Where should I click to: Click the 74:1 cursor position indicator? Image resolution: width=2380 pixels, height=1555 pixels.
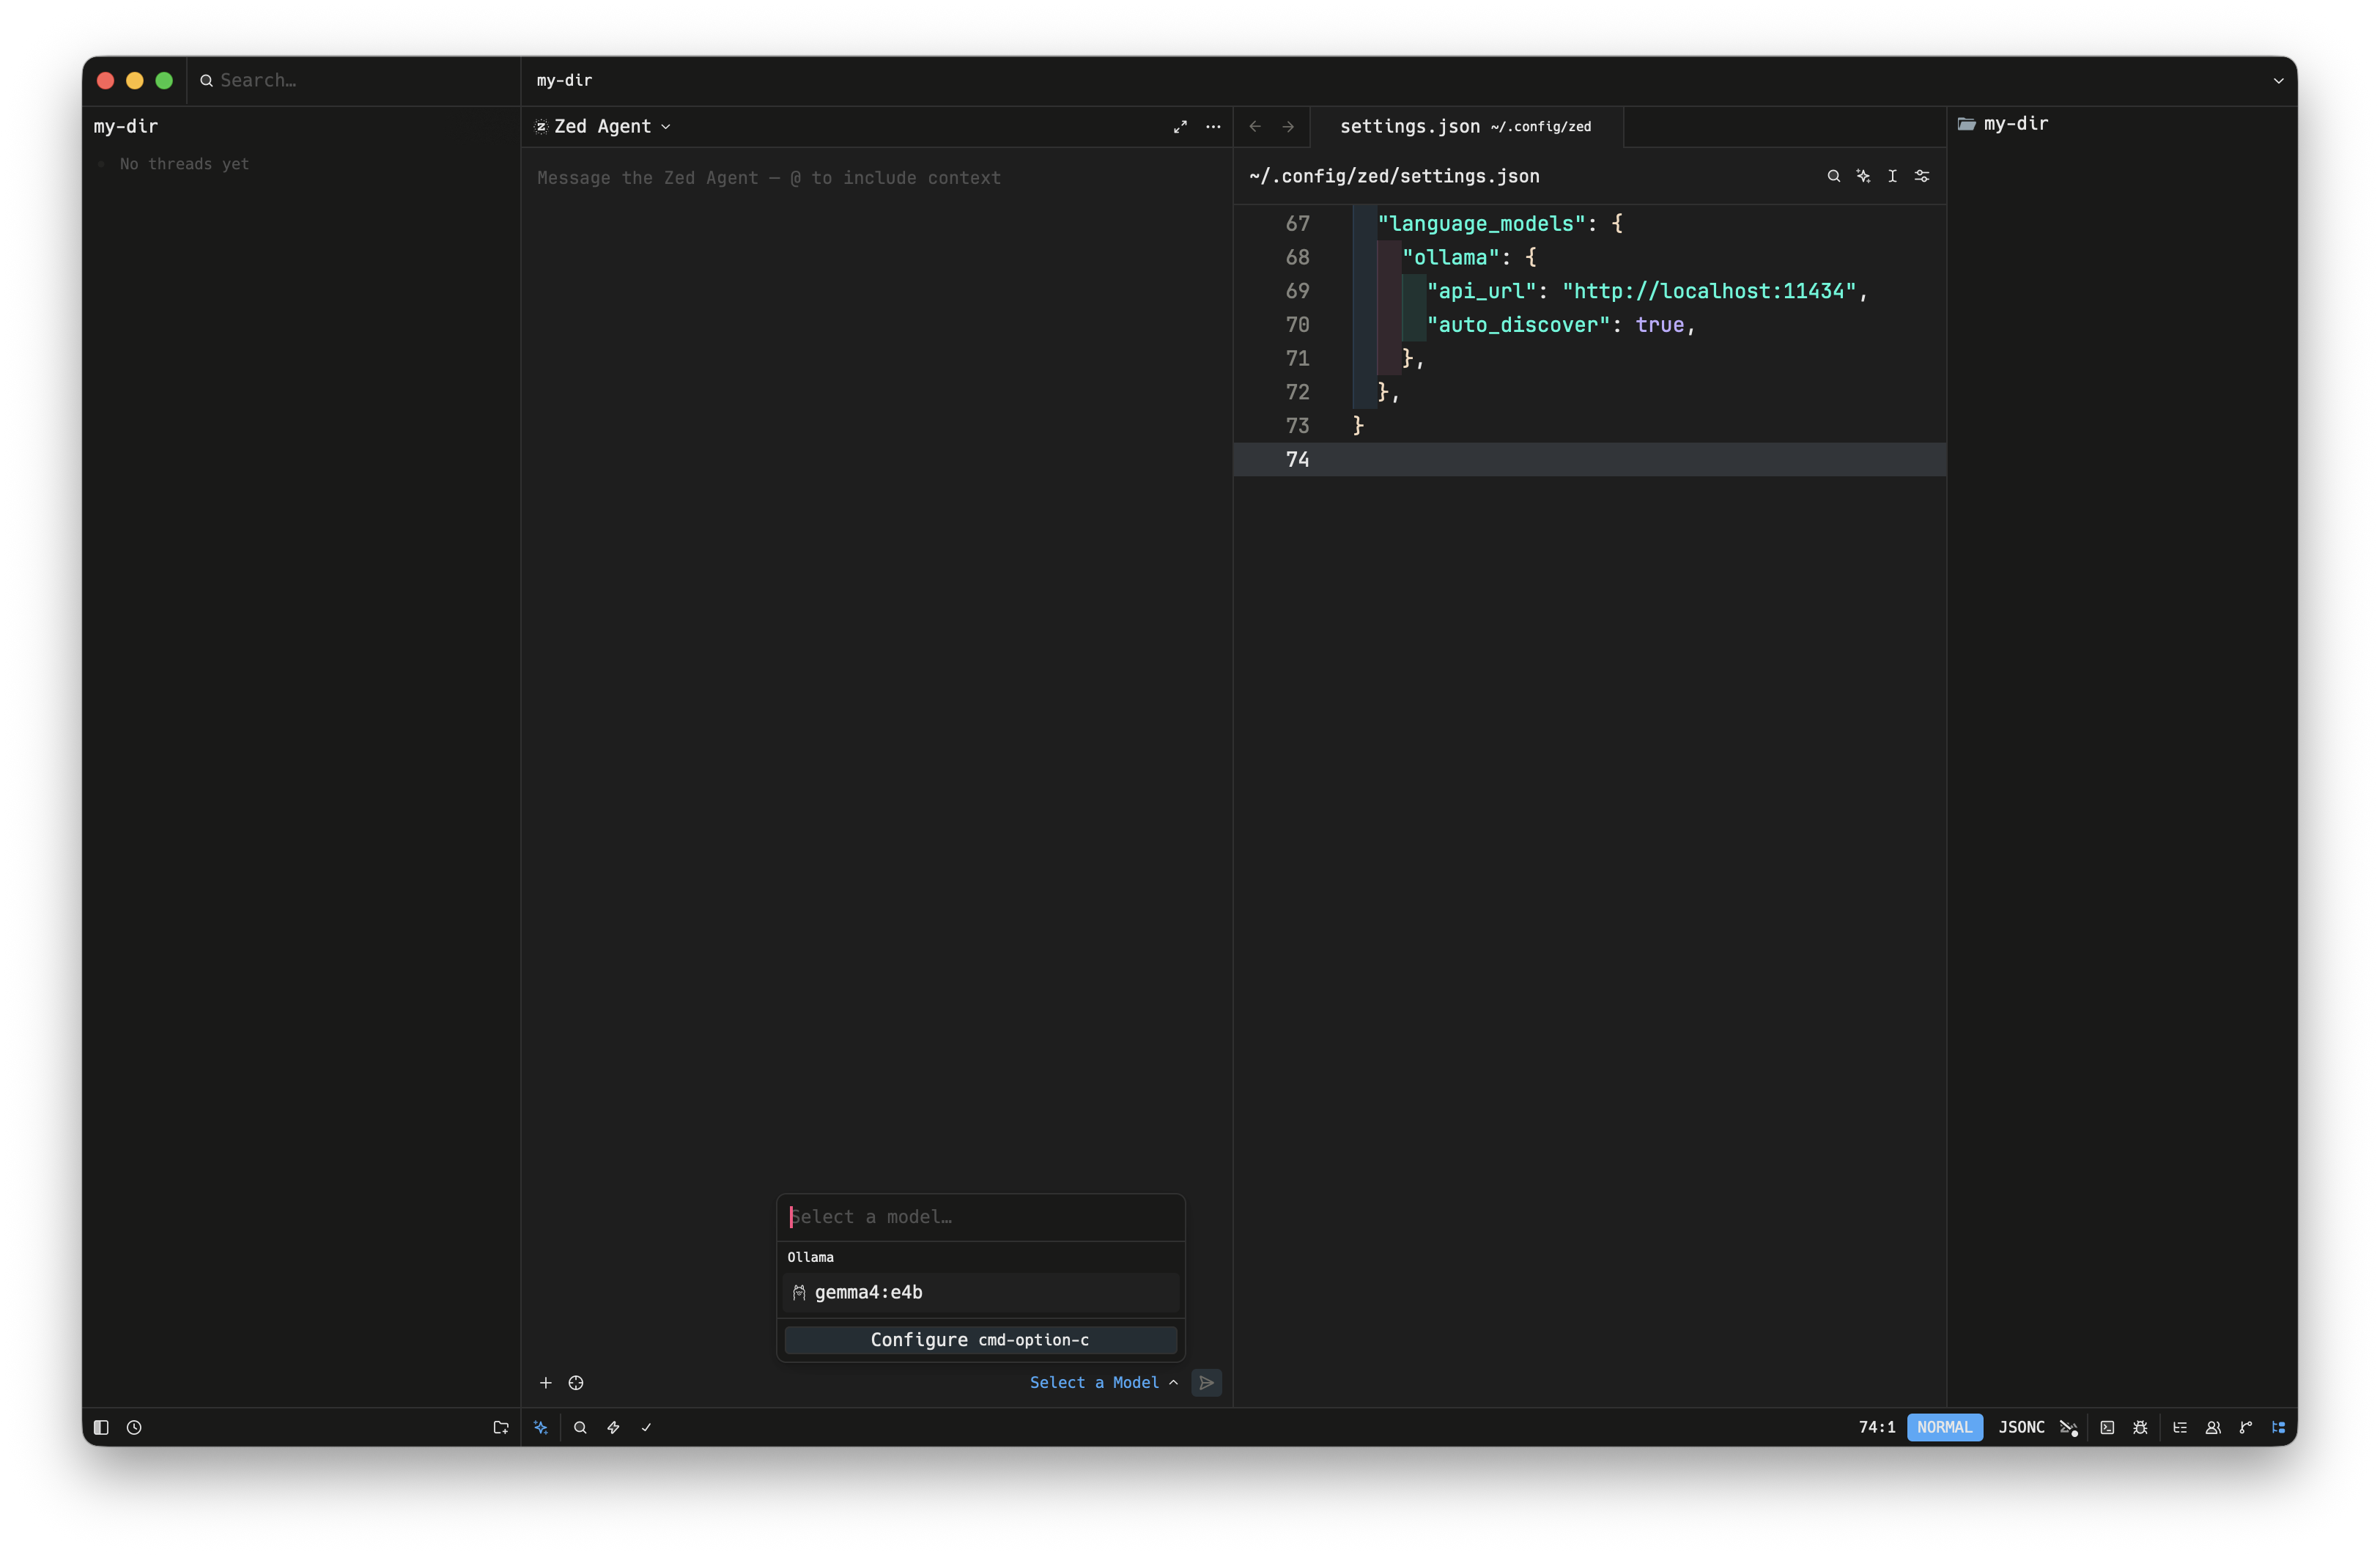click(x=1877, y=1428)
